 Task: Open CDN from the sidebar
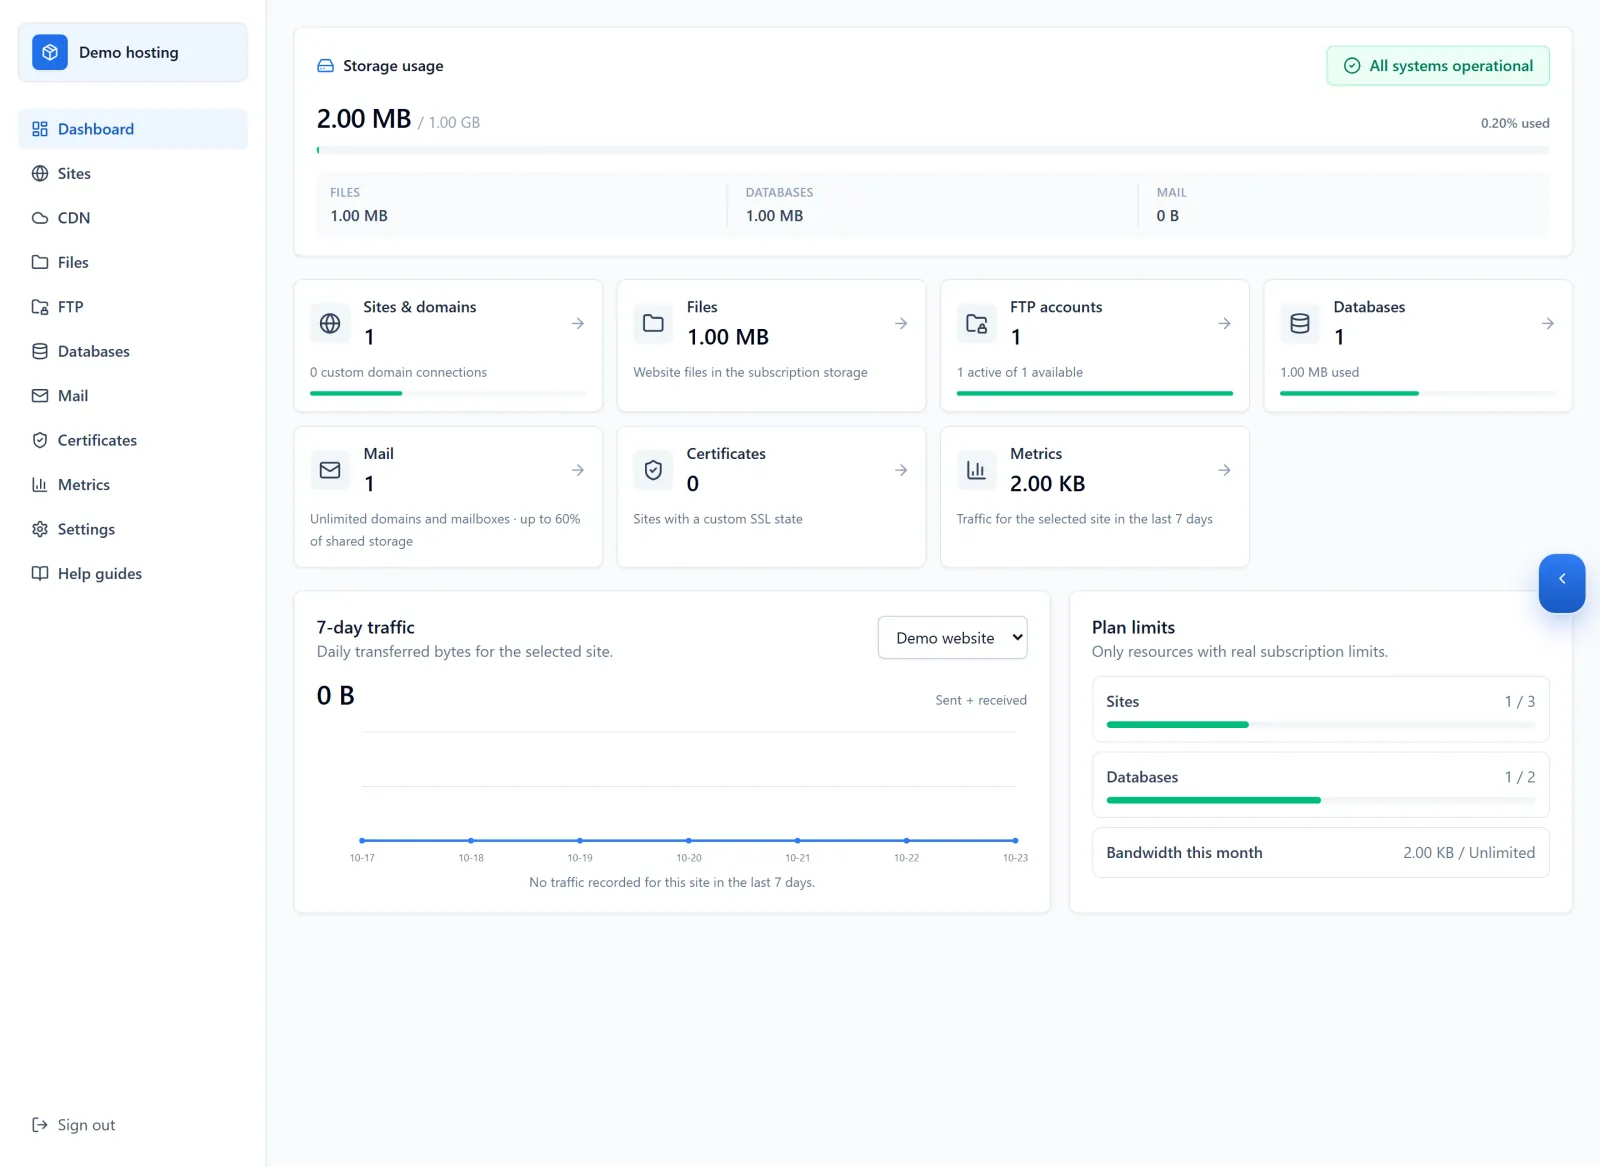(x=133, y=218)
